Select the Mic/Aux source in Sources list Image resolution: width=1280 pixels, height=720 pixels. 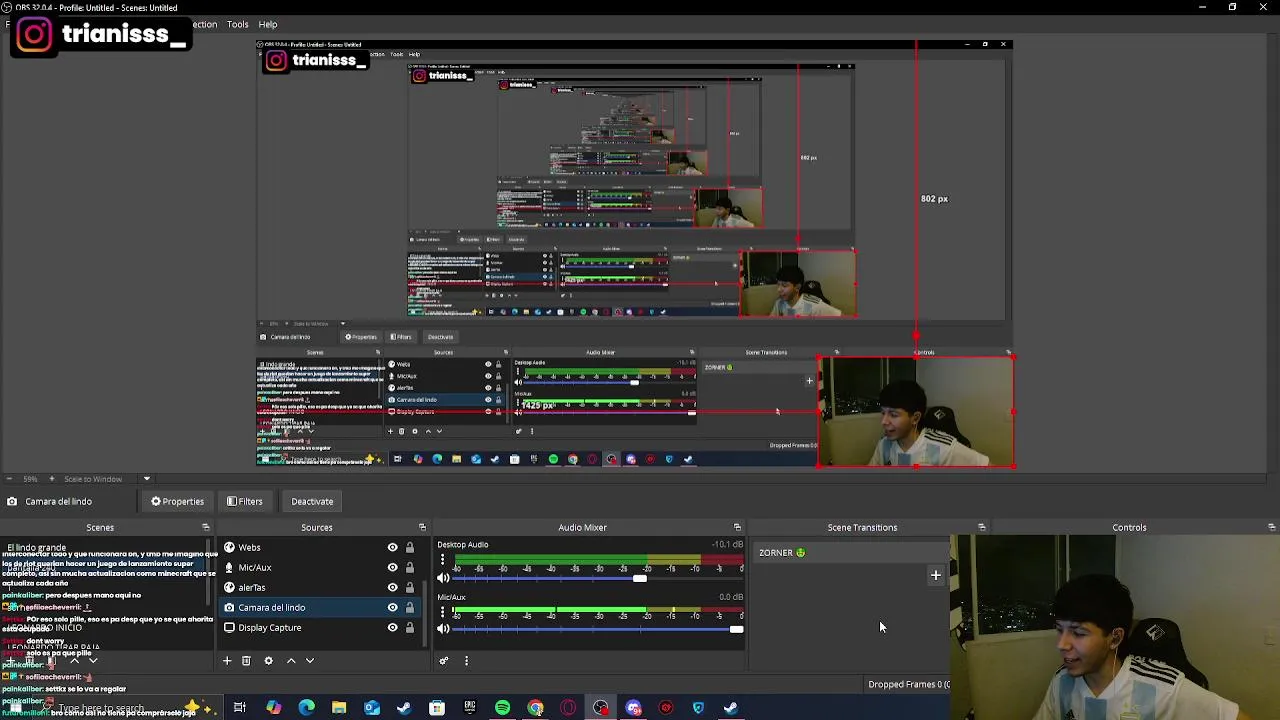(x=320, y=567)
